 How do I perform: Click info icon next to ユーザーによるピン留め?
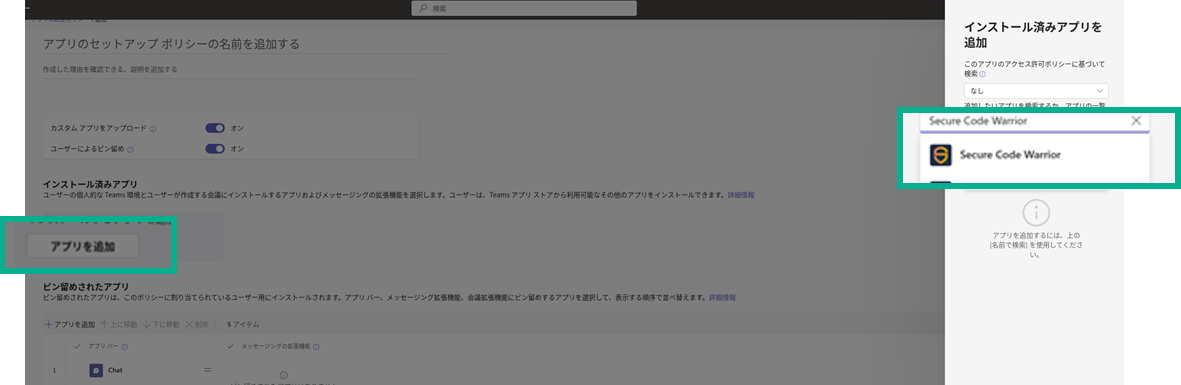pyautogui.click(x=130, y=149)
